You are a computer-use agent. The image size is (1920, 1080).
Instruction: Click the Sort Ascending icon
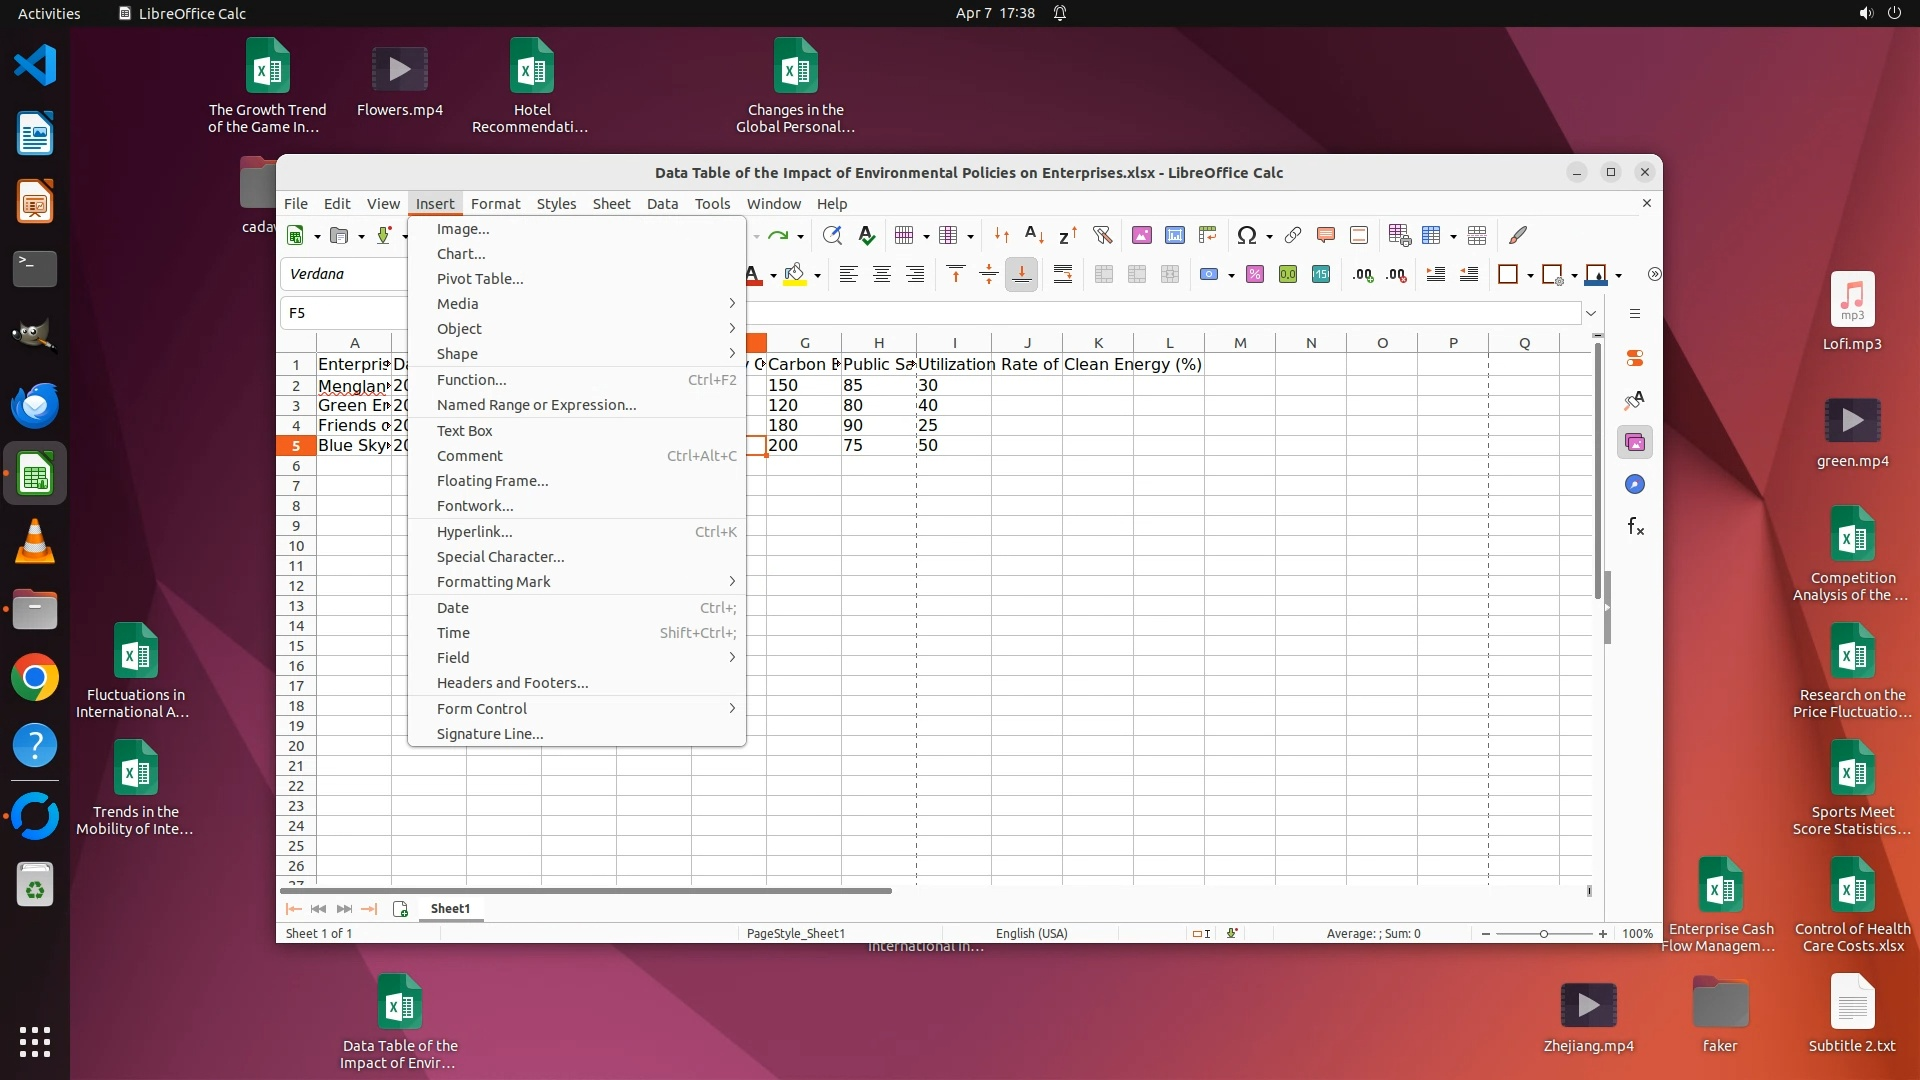(1035, 236)
